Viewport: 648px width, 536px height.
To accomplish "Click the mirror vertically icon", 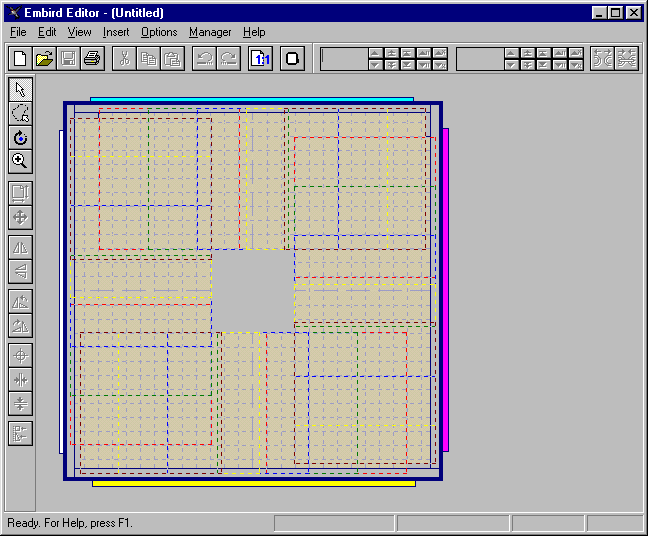I will pos(20,271).
